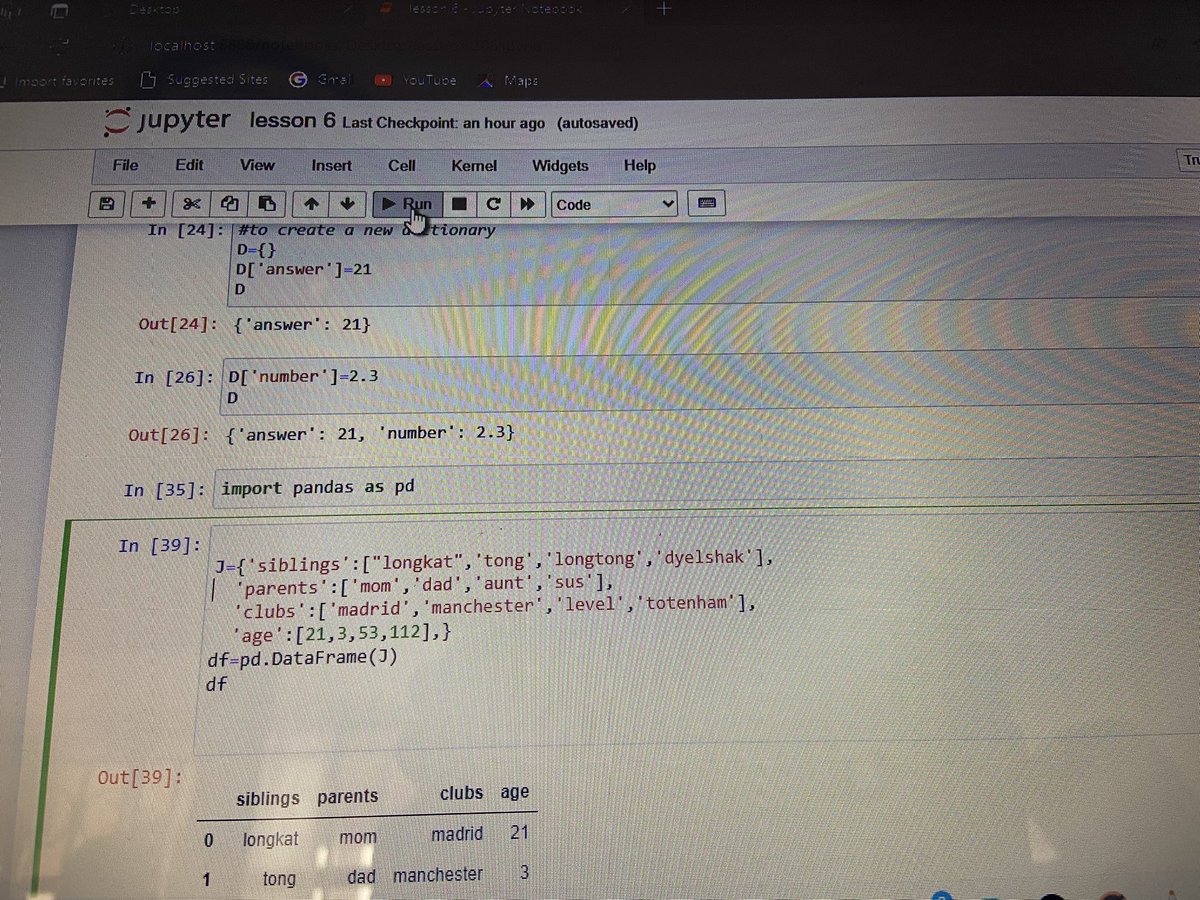Open the Code cell type dropdown
This screenshot has width=1200, height=900.
(613, 204)
